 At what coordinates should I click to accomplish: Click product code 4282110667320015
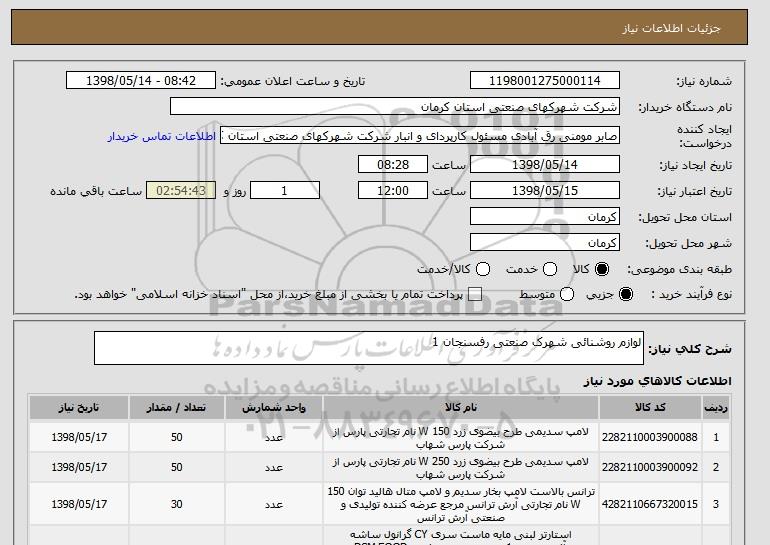coord(650,504)
